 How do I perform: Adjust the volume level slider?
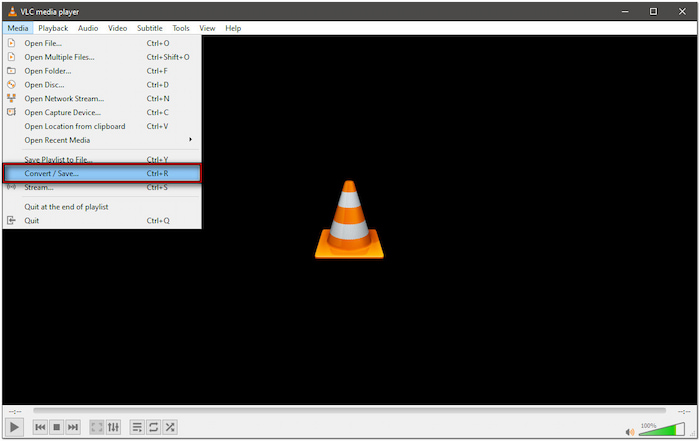click(662, 430)
